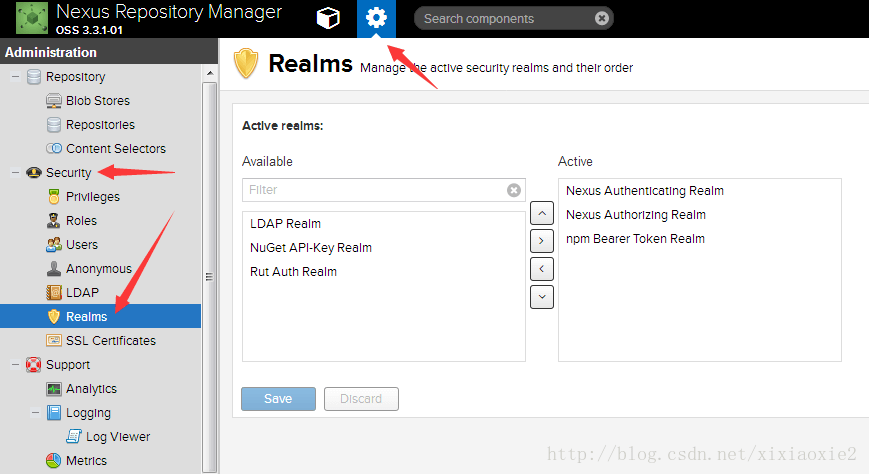The image size is (869, 474).
Task: Open the Browse cube icon in header
Action: [327, 18]
